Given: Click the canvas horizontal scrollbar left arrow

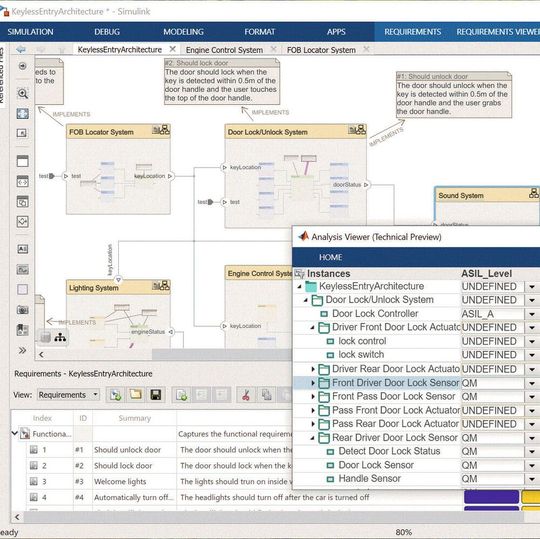Looking at the screenshot, I should (41, 354).
